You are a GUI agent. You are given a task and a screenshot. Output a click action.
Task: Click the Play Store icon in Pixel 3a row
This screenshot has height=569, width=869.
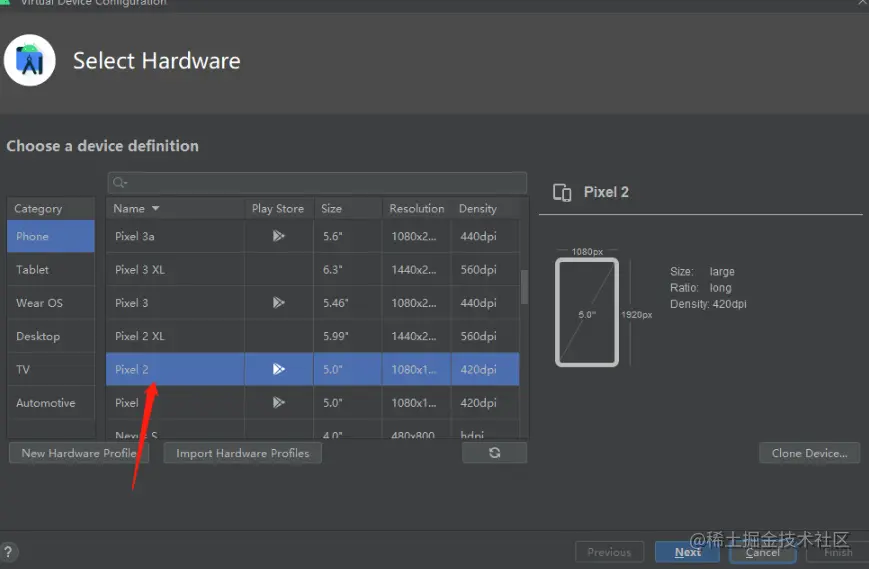pyautogui.click(x=278, y=236)
